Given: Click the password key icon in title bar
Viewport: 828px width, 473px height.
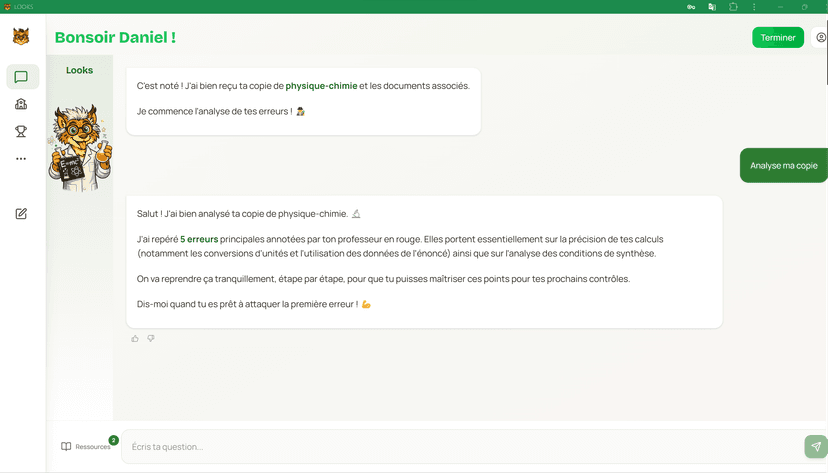Looking at the screenshot, I should coord(691,6).
